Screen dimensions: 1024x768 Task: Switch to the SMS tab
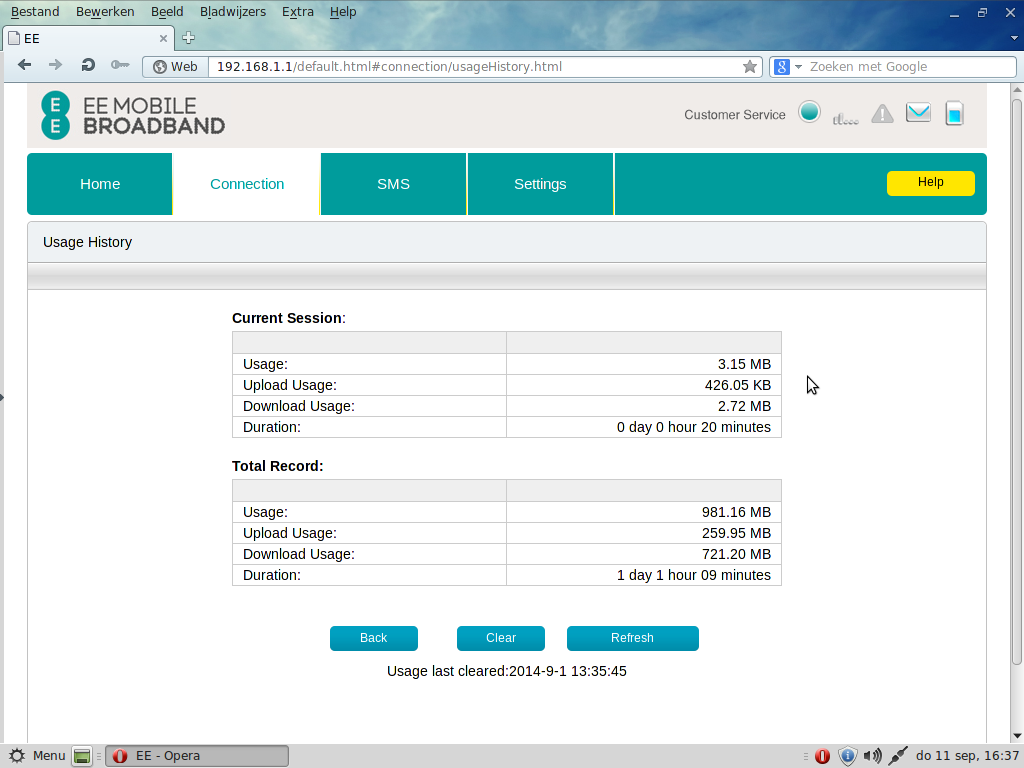click(x=393, y=184)
